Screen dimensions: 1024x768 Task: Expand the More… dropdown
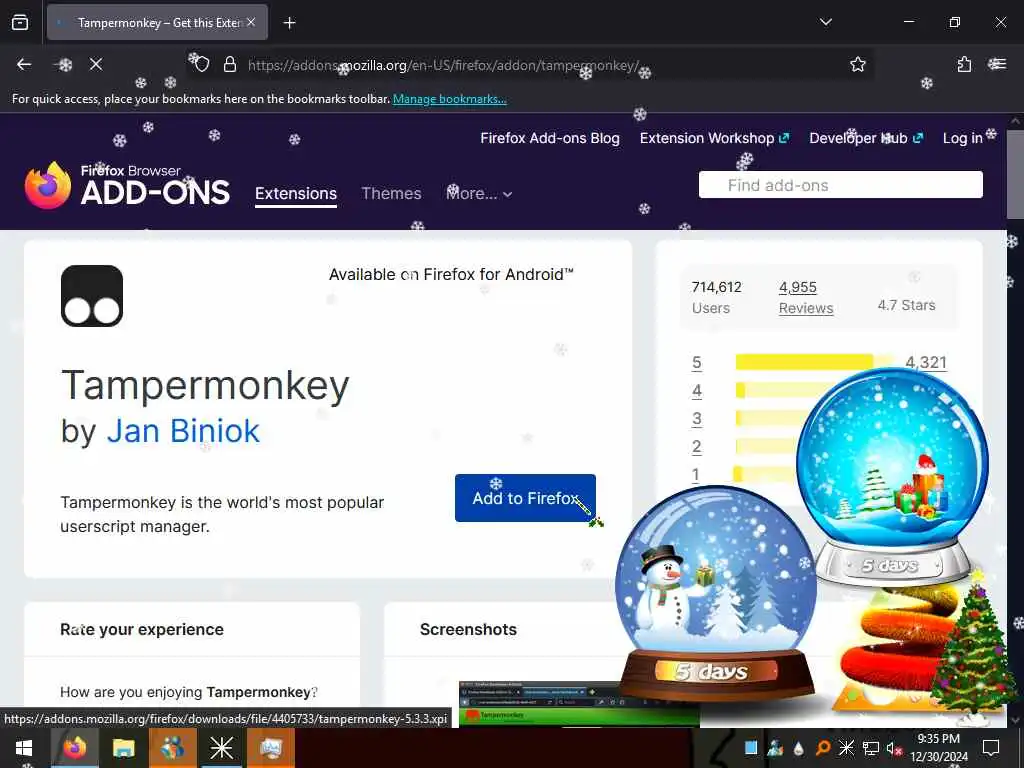click(479, 193)
